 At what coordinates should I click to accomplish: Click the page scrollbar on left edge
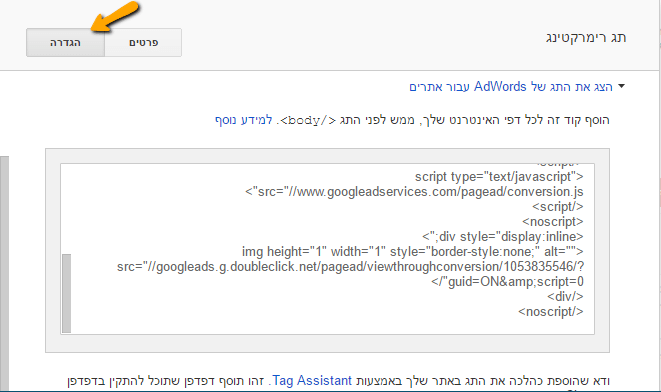click(4, 273)
